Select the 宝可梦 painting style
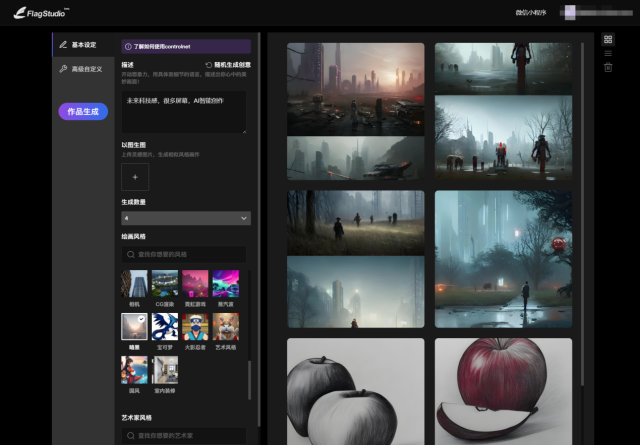The height and width of the screenshot is (445, 640). pos(165,326)
